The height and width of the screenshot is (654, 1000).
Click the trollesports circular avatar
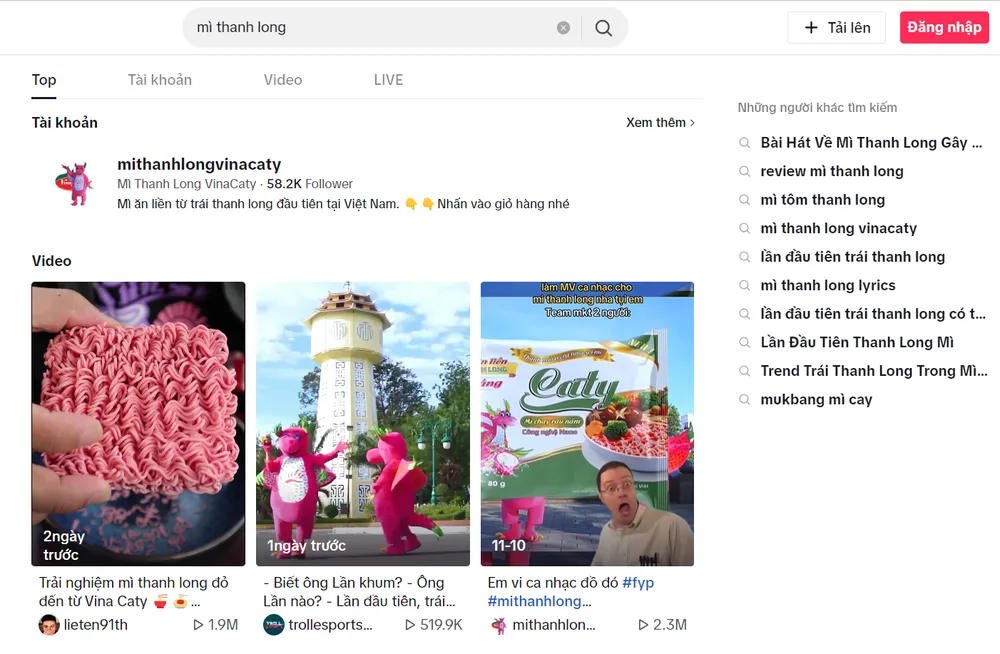tap(273, 624)
